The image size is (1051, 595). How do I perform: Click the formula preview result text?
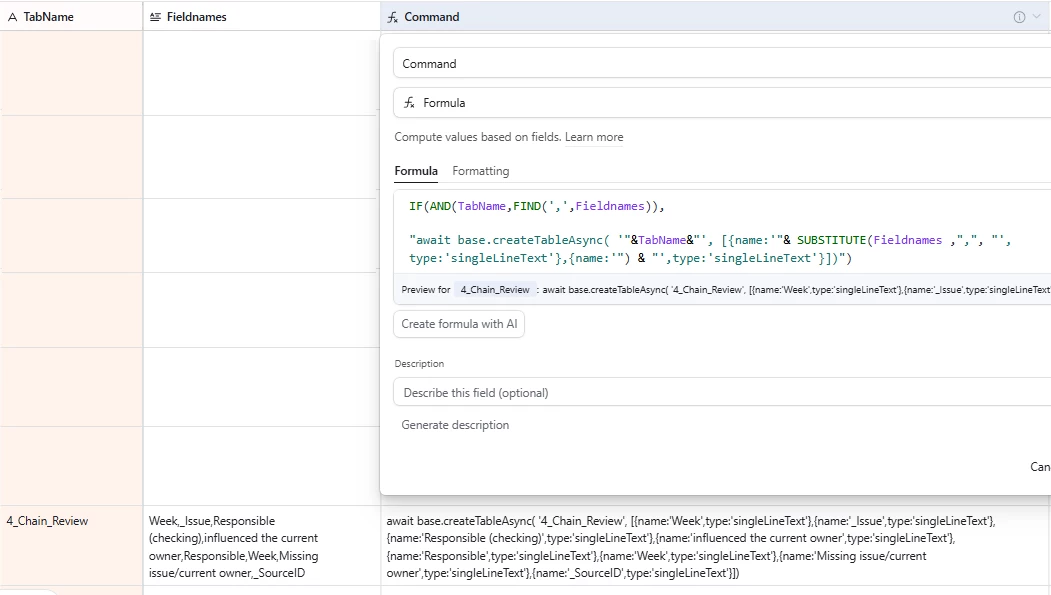click(x=796, y=289)
